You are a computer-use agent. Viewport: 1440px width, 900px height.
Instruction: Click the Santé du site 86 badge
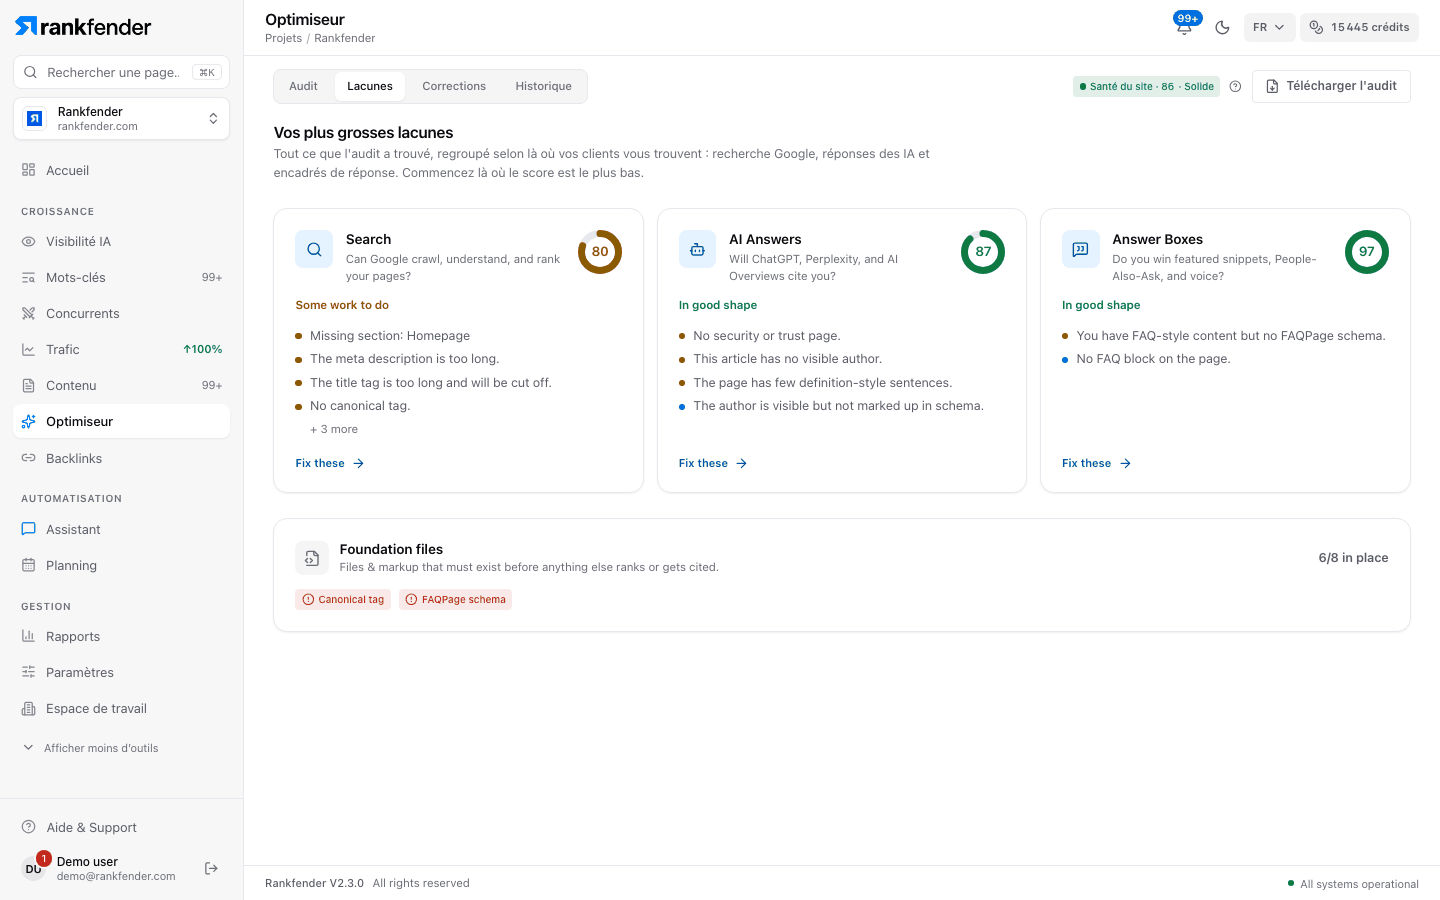coord(1146,86)
